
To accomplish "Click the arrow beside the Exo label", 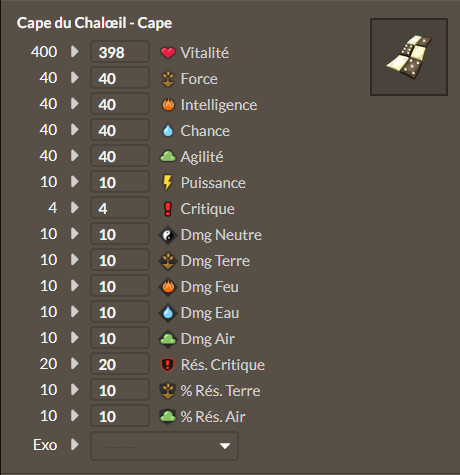I will point(75,444).
